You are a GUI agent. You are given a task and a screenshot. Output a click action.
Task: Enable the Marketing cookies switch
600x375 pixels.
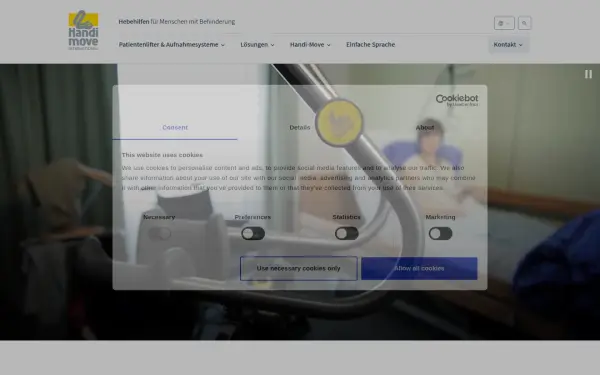click(x=440, y=233)
